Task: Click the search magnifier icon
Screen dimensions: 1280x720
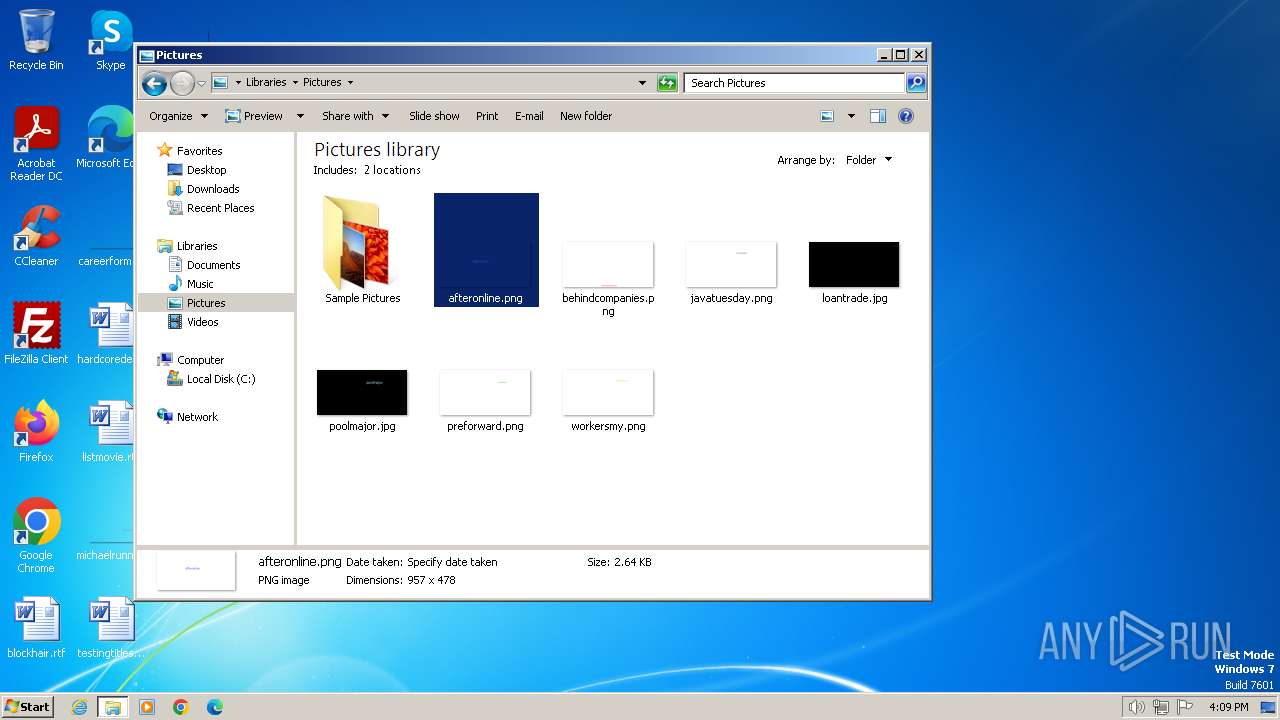Action: click(915, 83)
